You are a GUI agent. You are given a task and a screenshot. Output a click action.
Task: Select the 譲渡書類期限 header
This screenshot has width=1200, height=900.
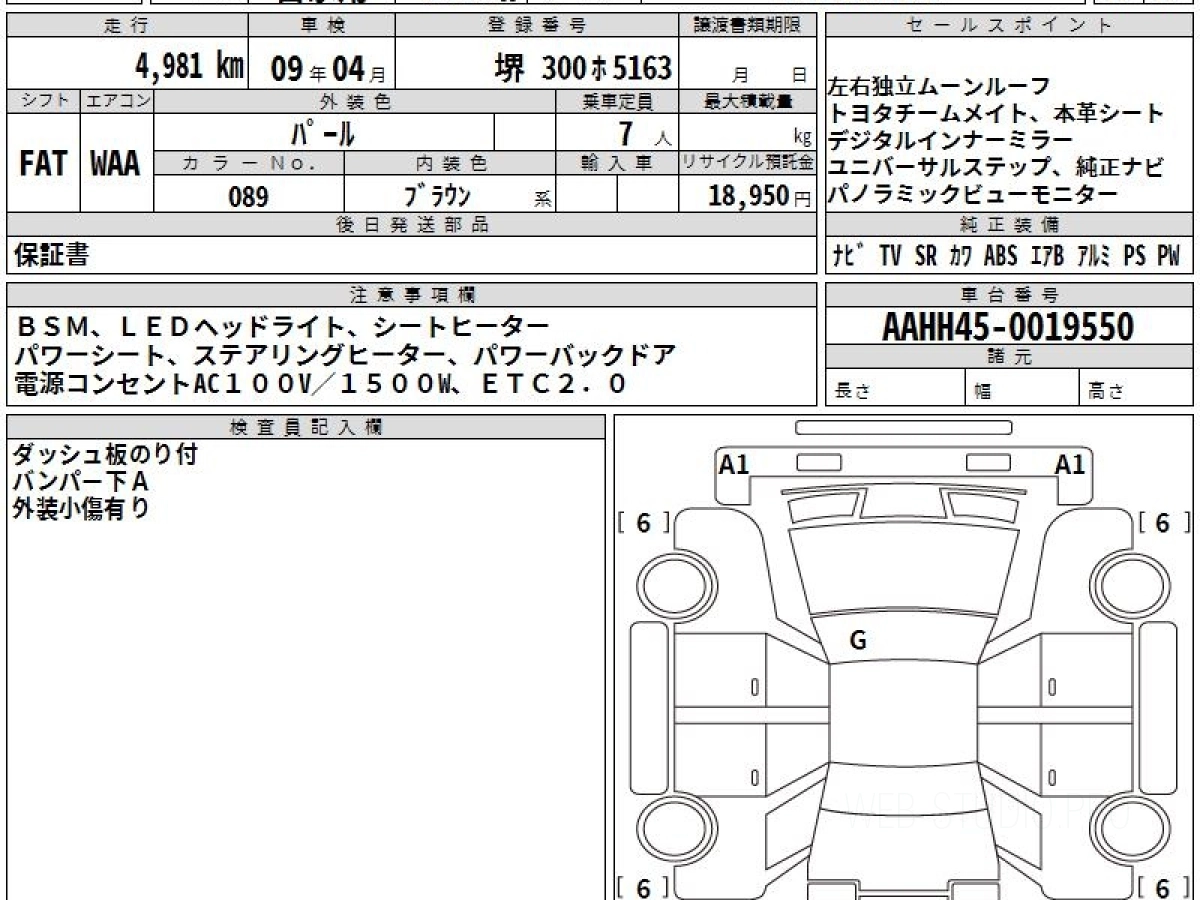[x=748, y=26]
